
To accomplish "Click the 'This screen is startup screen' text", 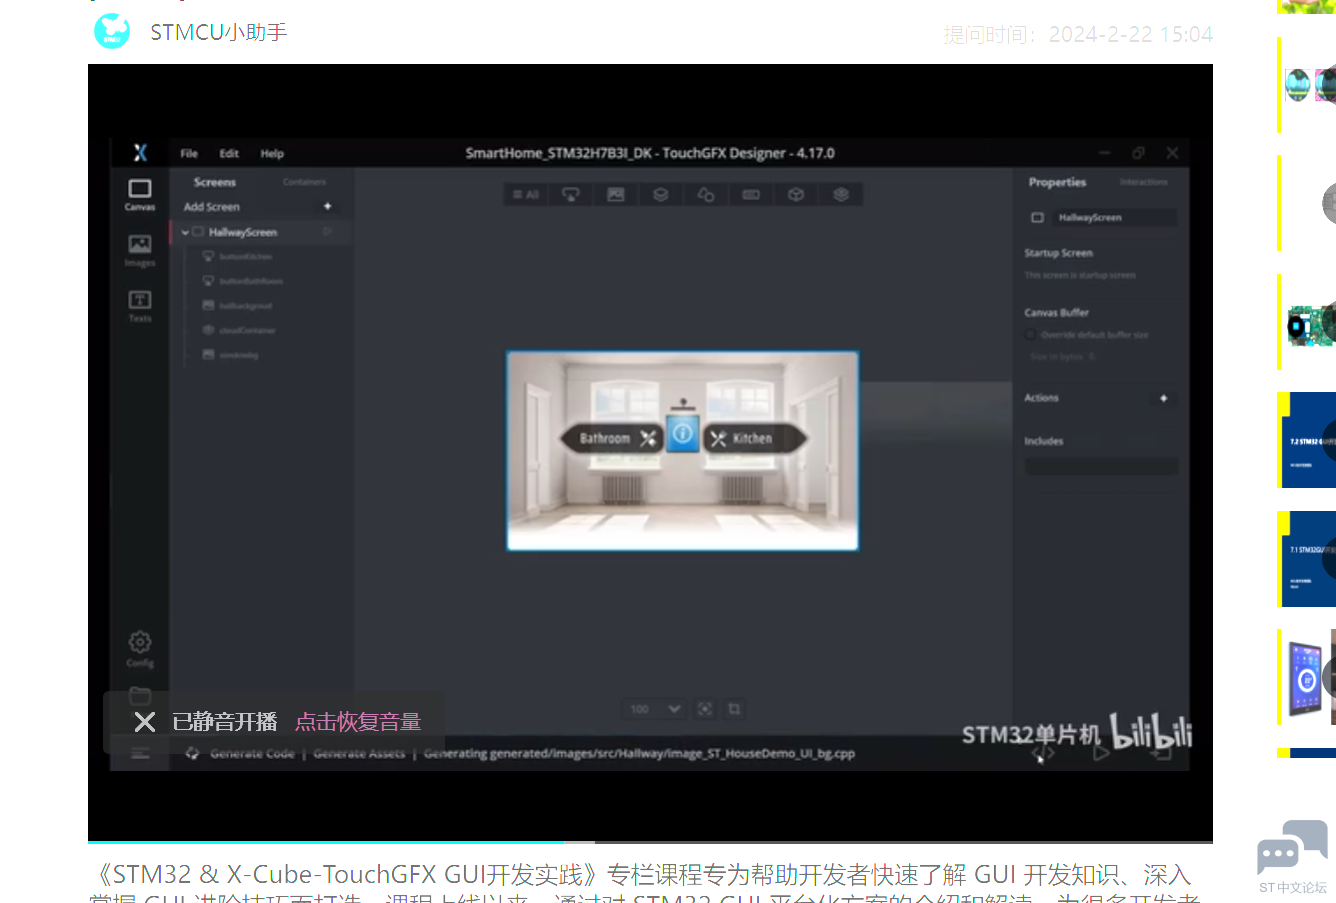I will (x=1080, y=275).
